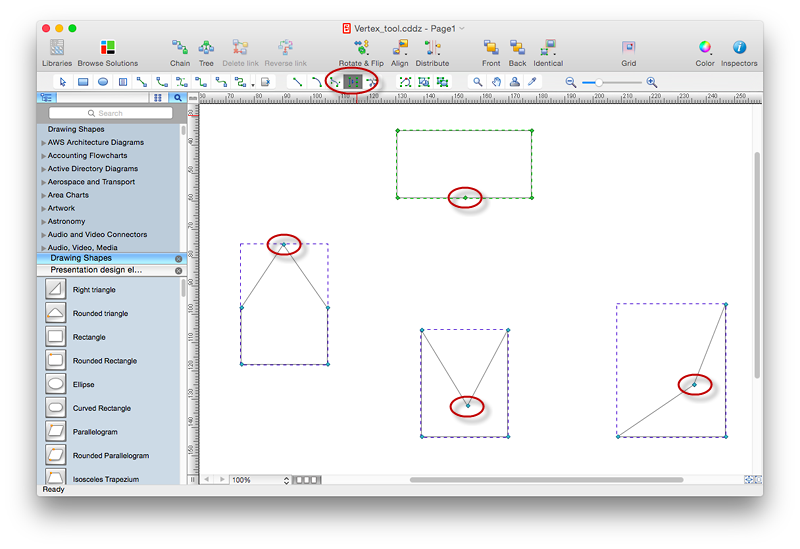Image resolution: width=800 pixels, height=549 pixels.
Task: Open document title dropdown chevron
Action: coord(462,28)
